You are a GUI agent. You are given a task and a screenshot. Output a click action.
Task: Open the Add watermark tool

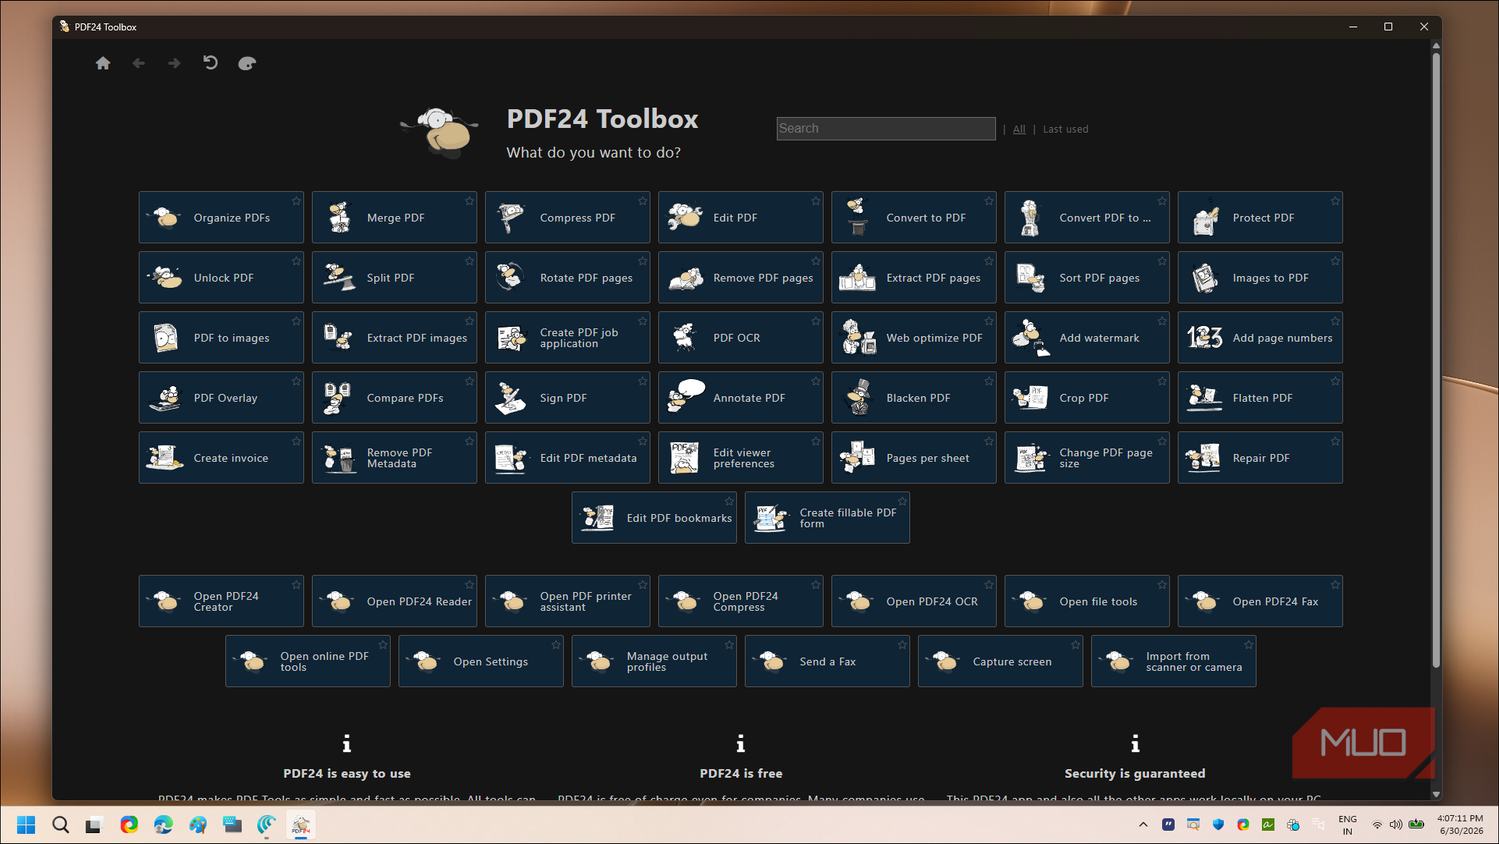(1087, 337)
